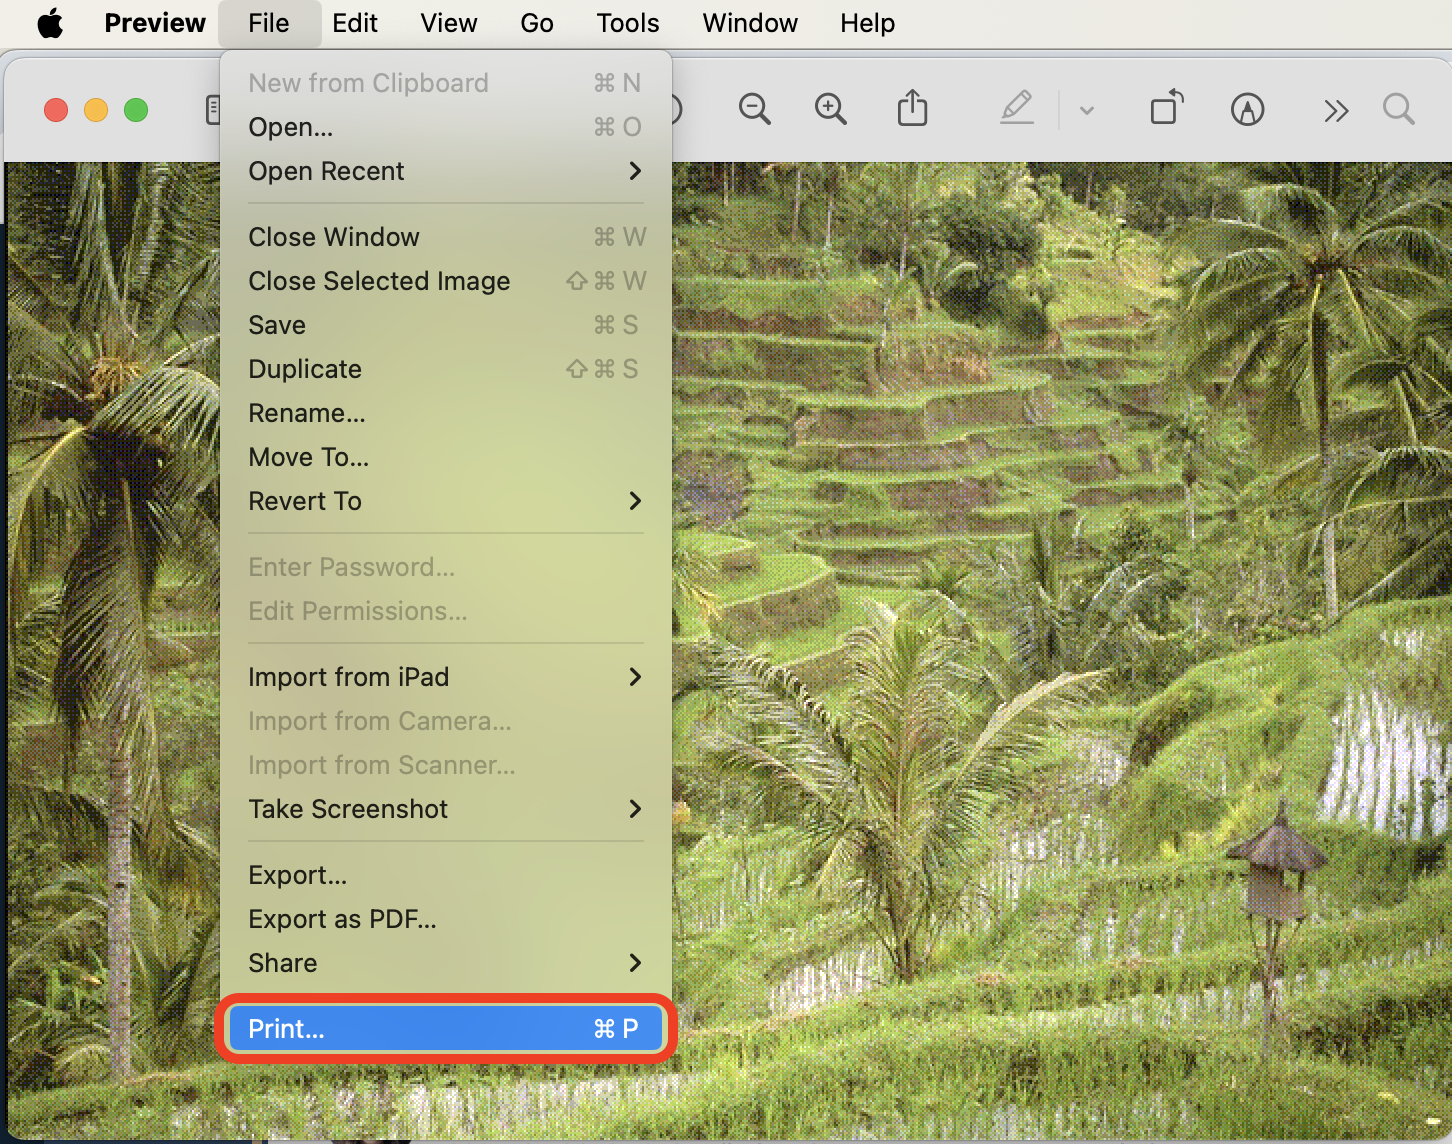Click the zoom out icon
The height and width of the screenshot is (1144, 1452).
pyautogui.click(x=754, y=109)
